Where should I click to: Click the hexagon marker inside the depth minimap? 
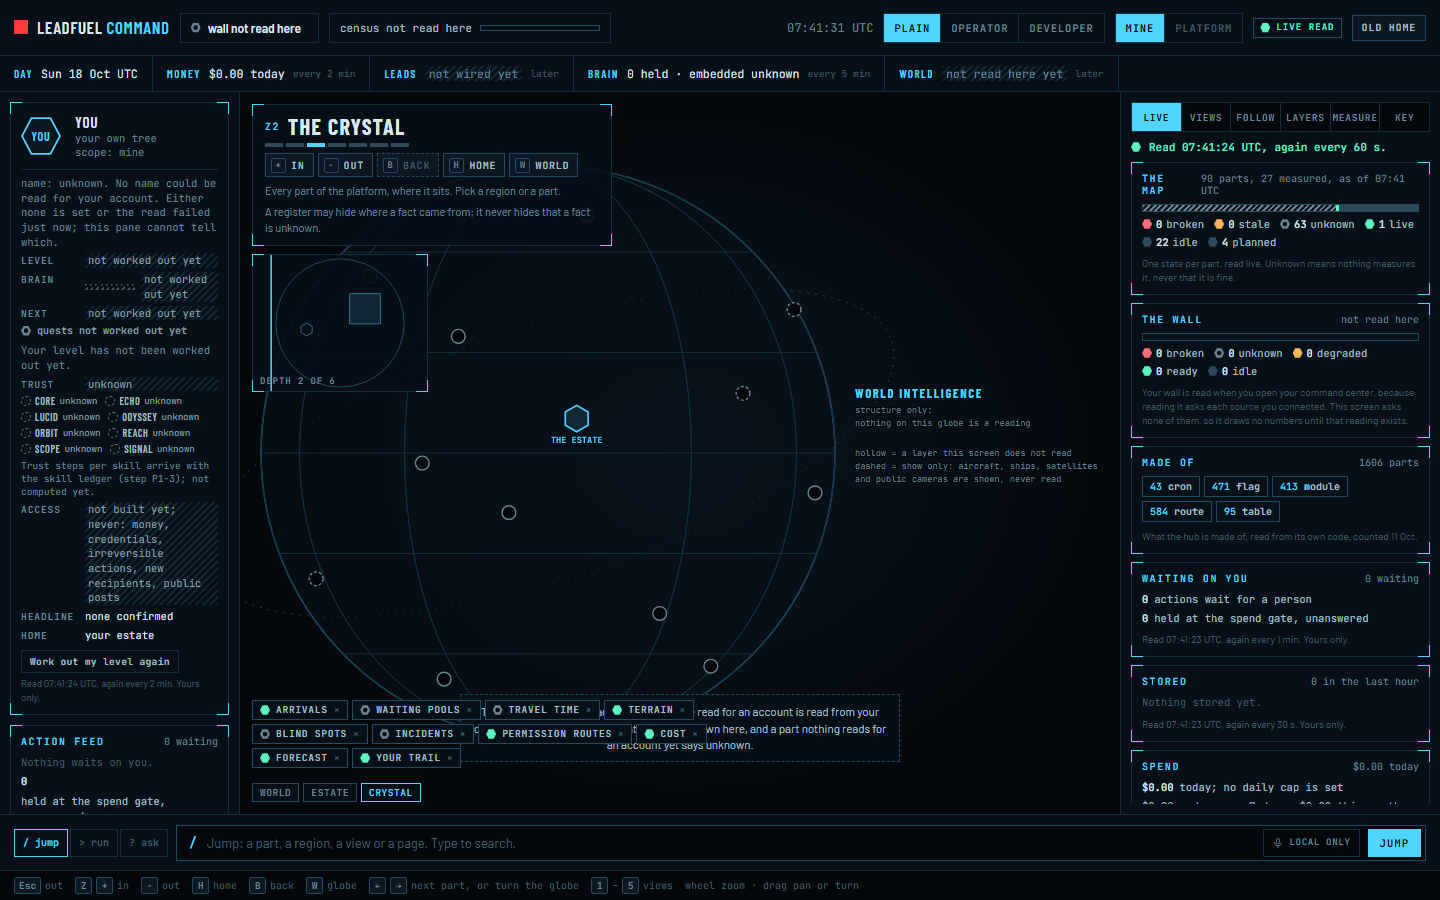point(307,329)
